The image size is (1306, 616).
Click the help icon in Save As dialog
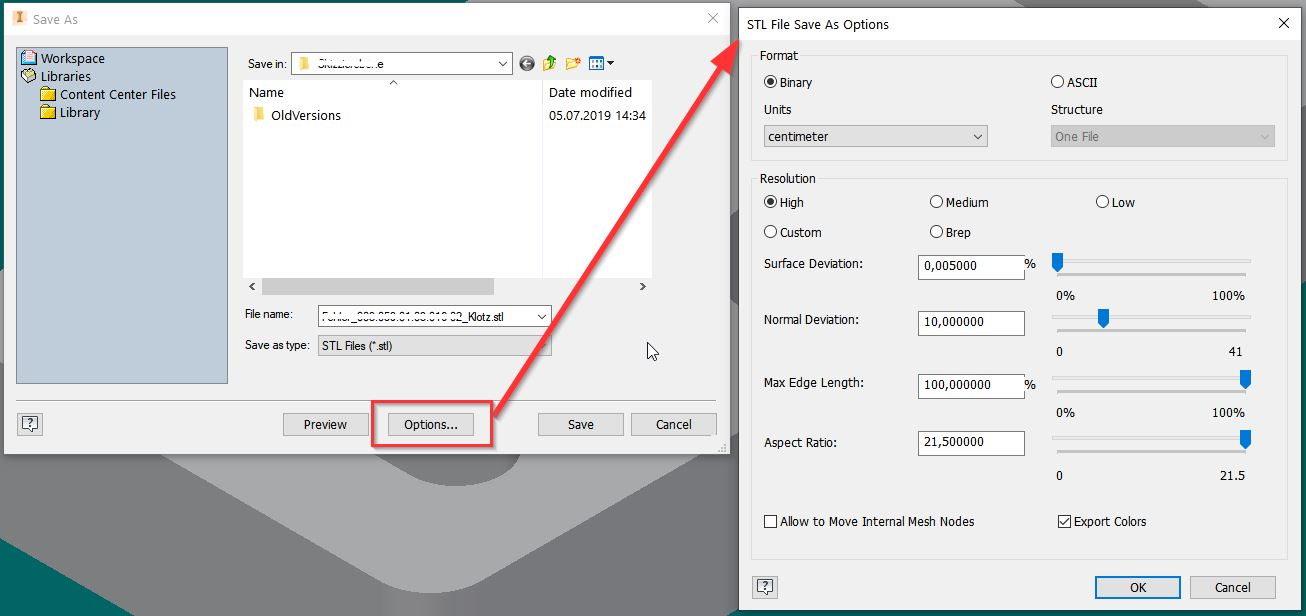tap(30, 424)
